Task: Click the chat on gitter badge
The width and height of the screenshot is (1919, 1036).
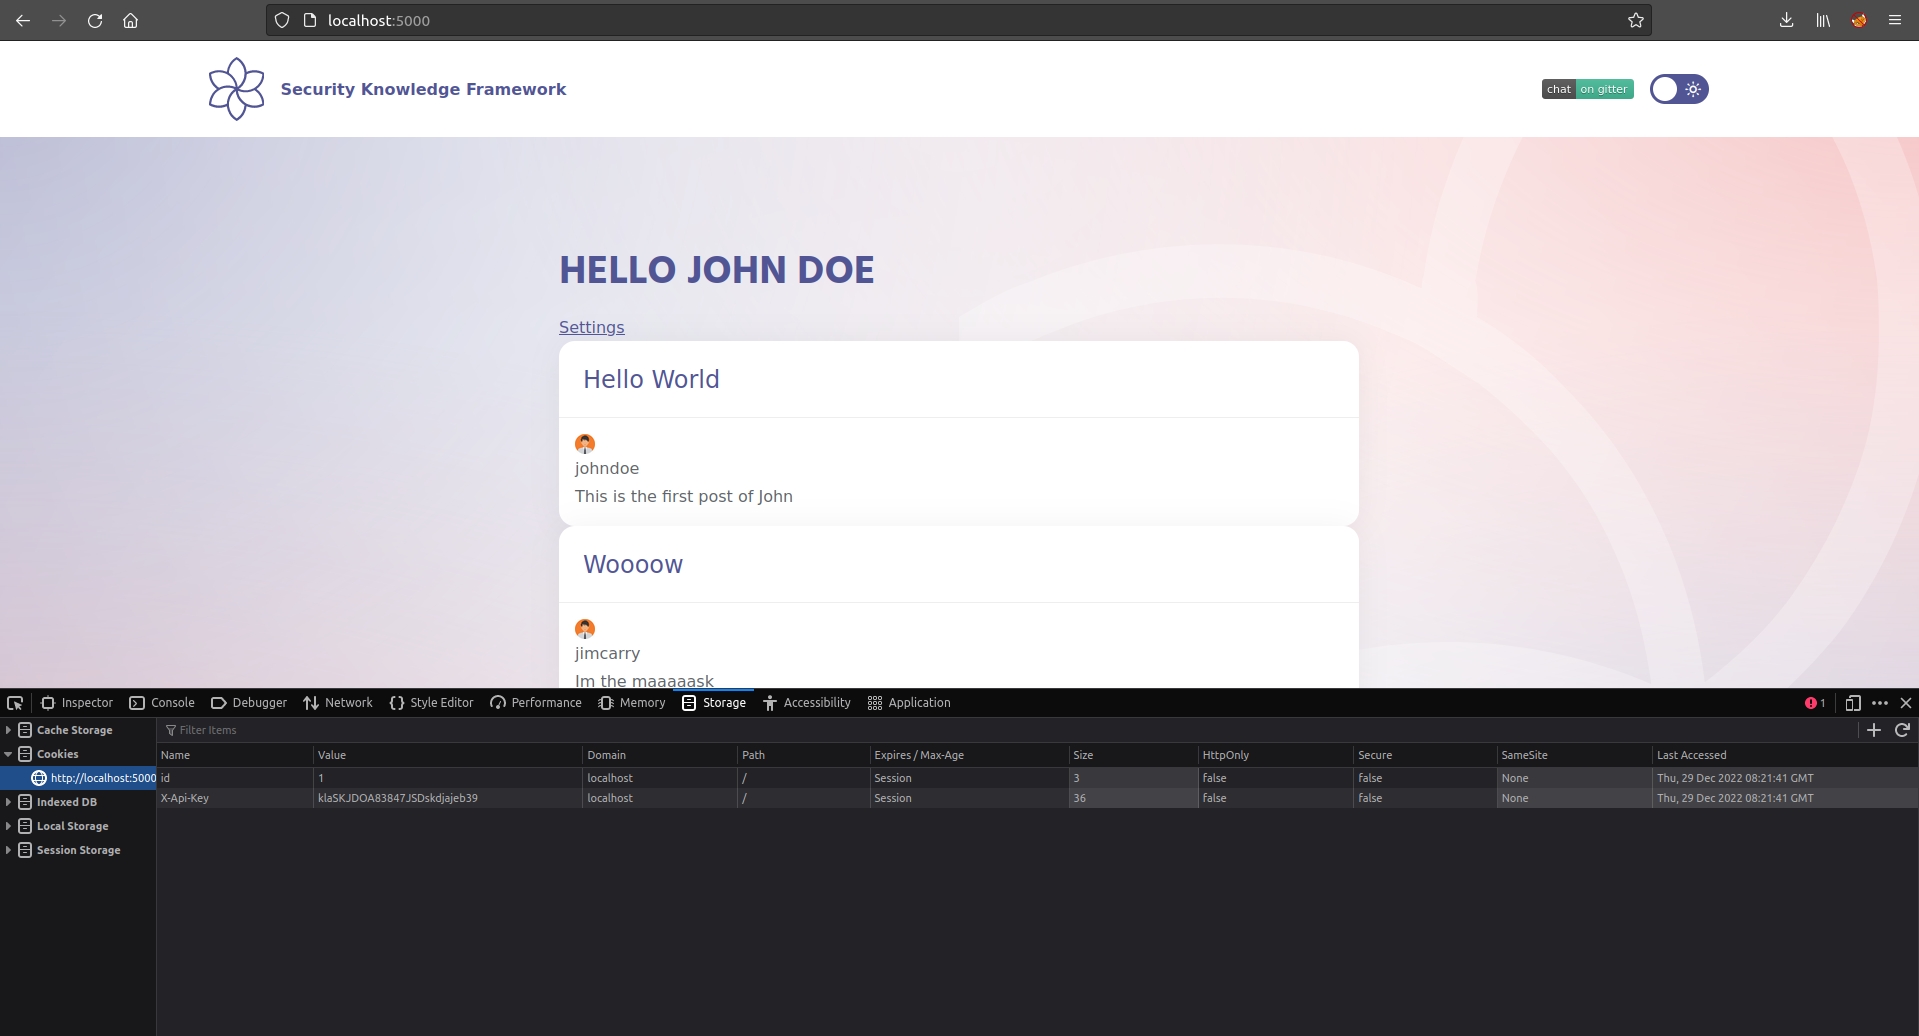Action: coord(1587,89)
